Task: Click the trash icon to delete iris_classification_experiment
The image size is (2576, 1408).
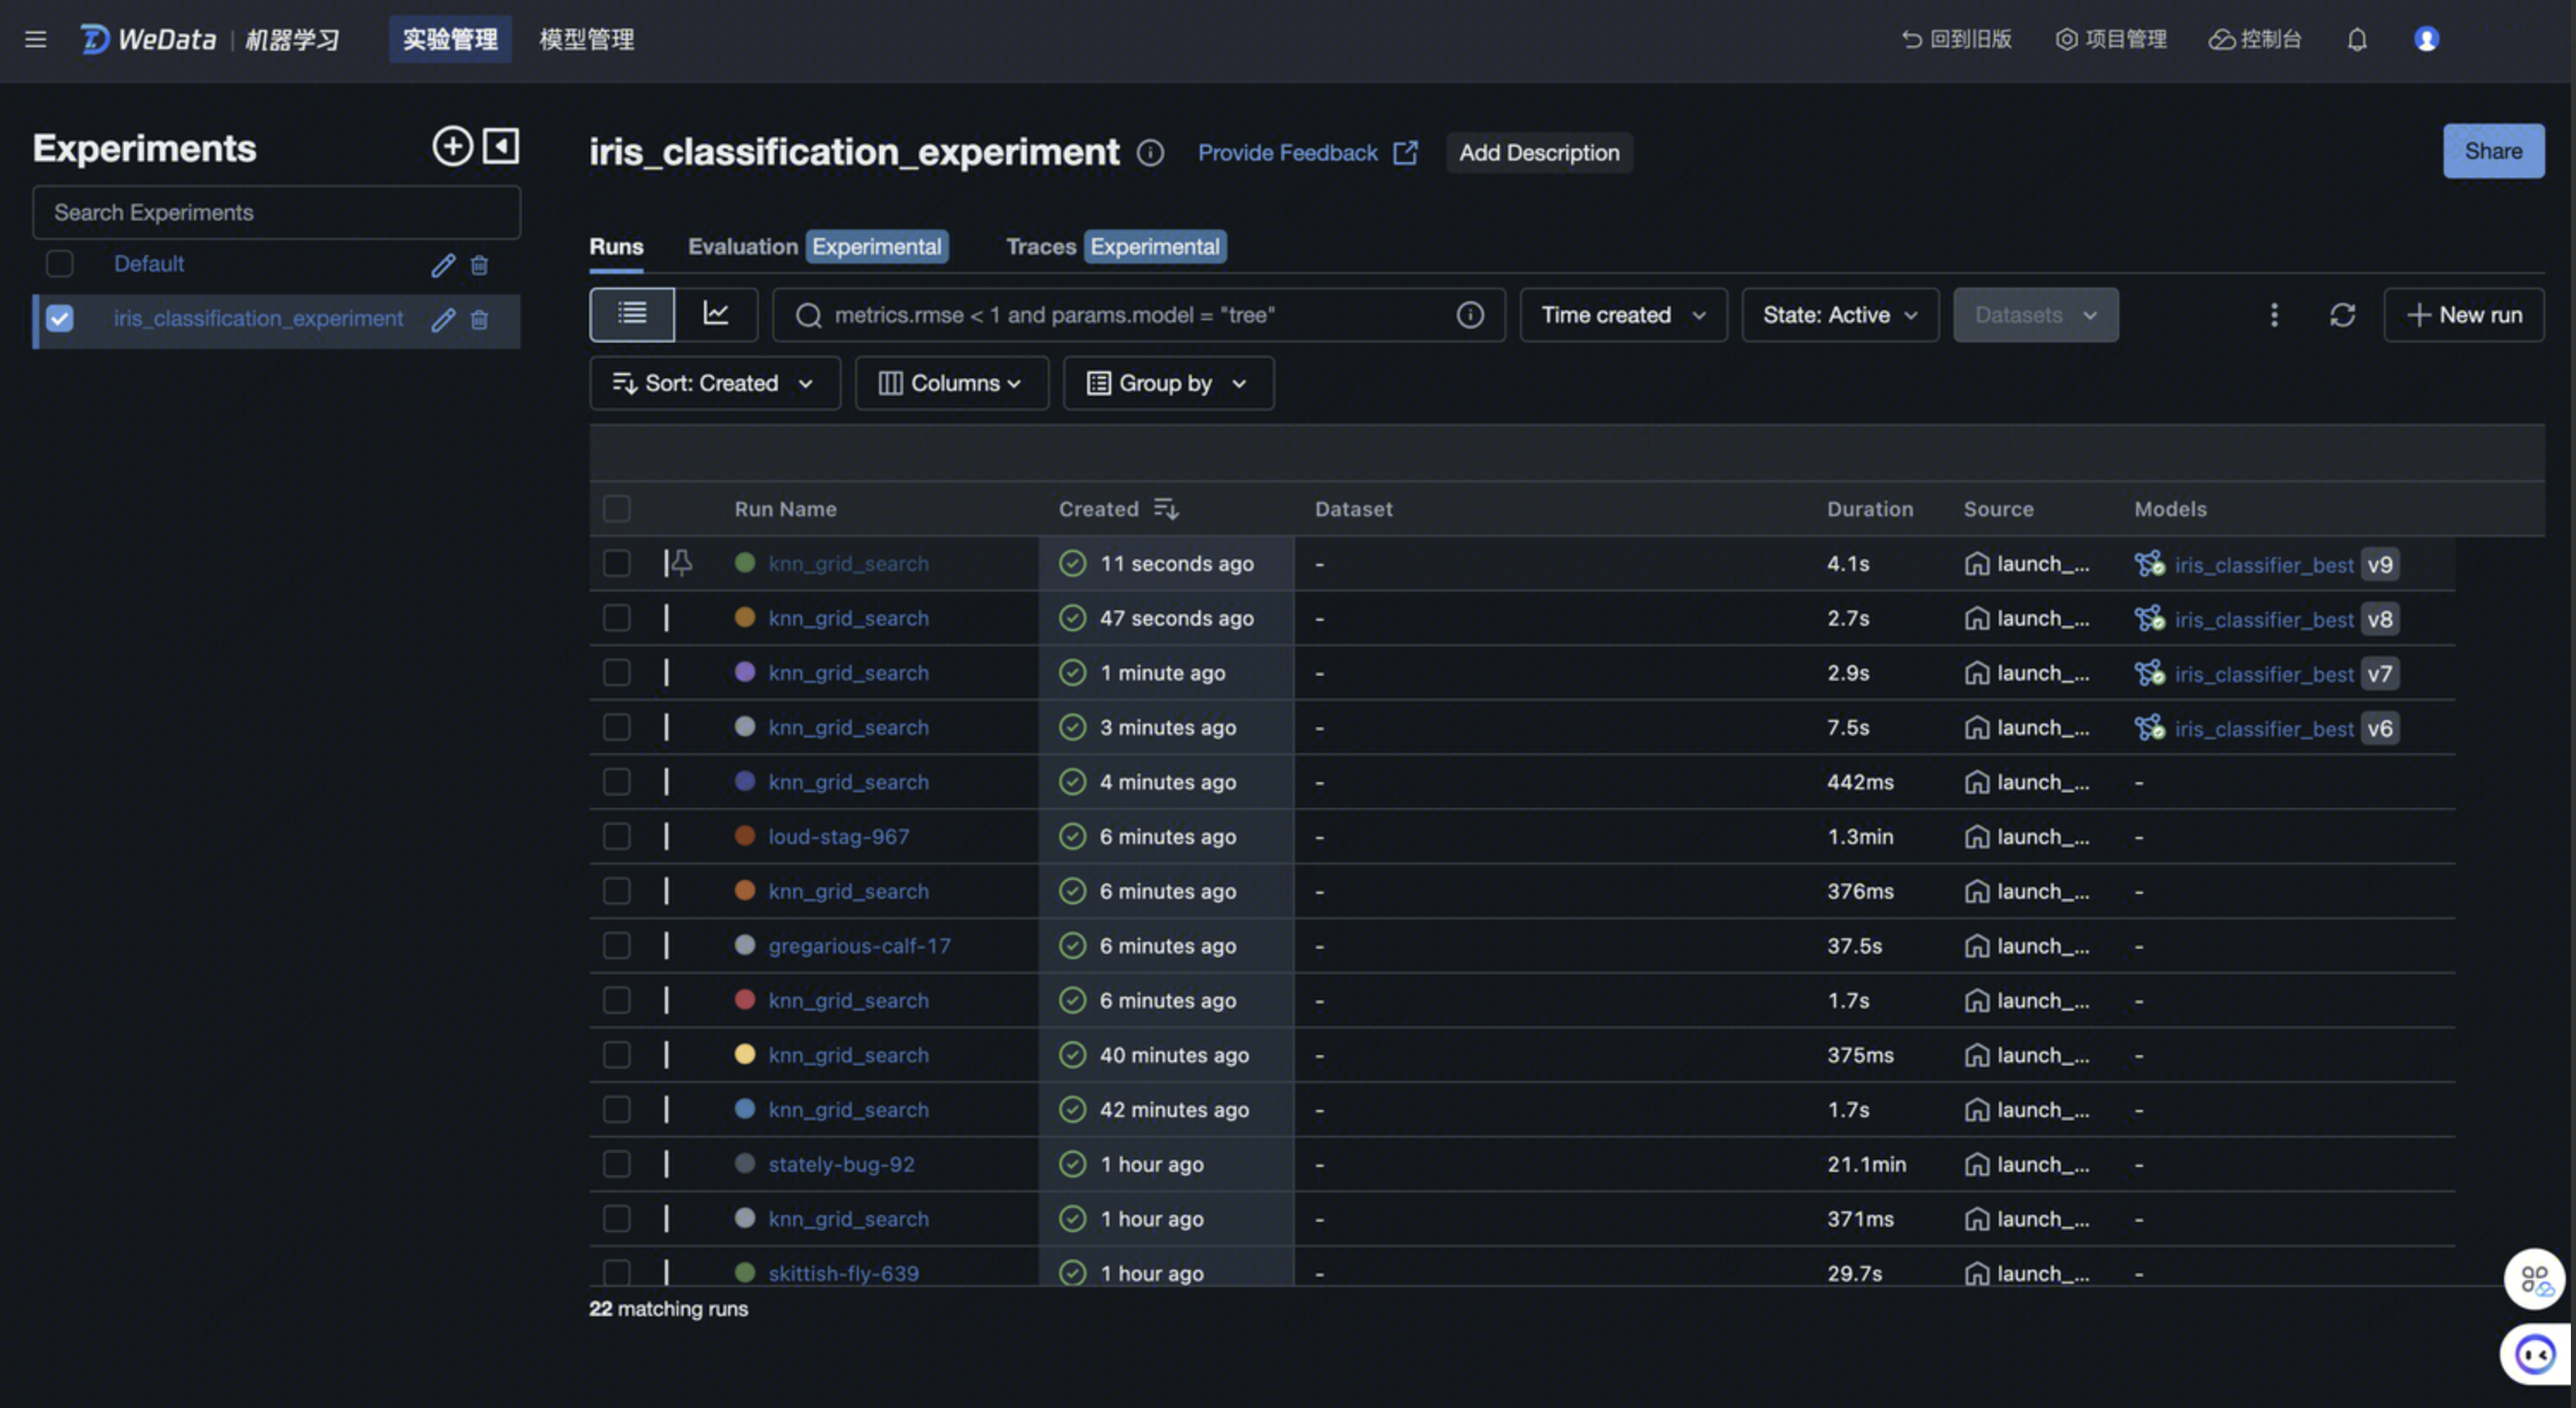Action: coord(480,319)
